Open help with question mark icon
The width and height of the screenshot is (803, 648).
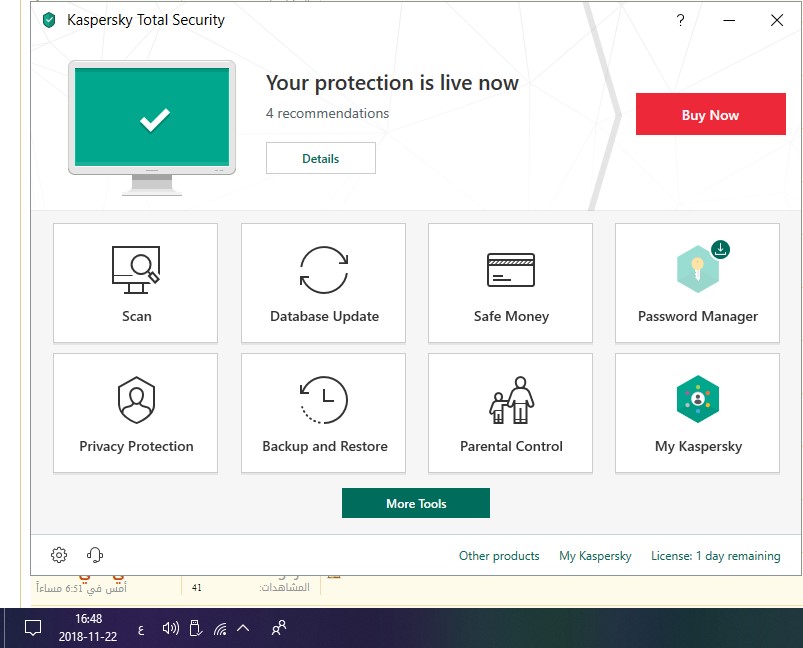point(680,20)
